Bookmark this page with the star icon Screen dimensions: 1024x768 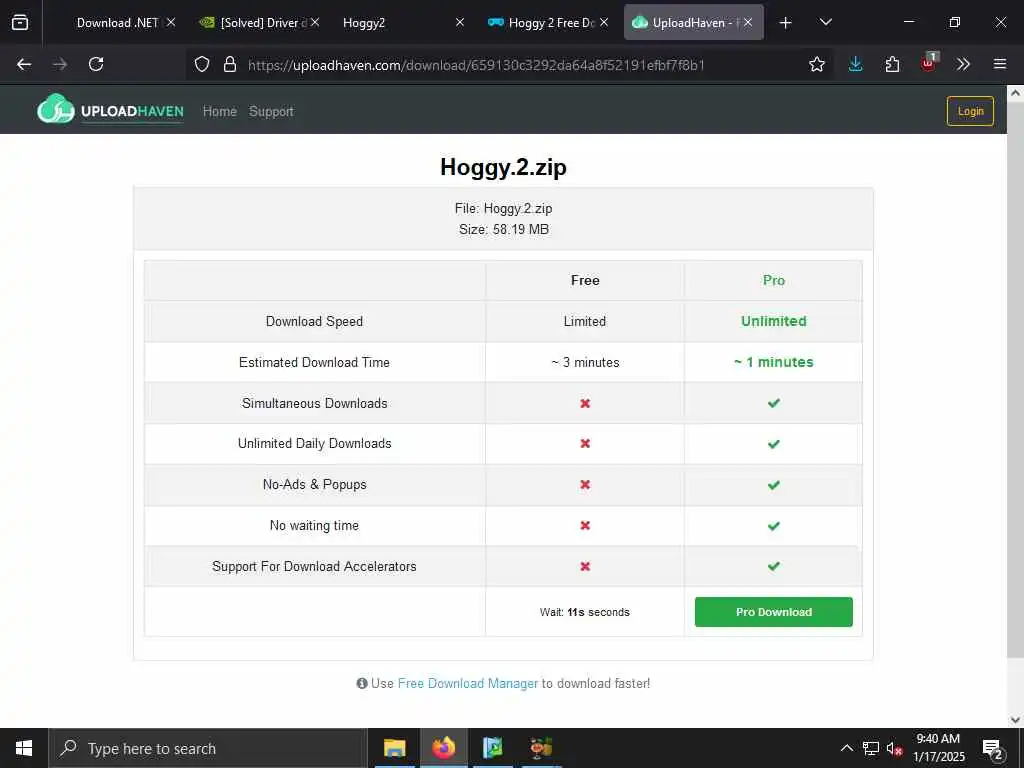pos(816,64)
